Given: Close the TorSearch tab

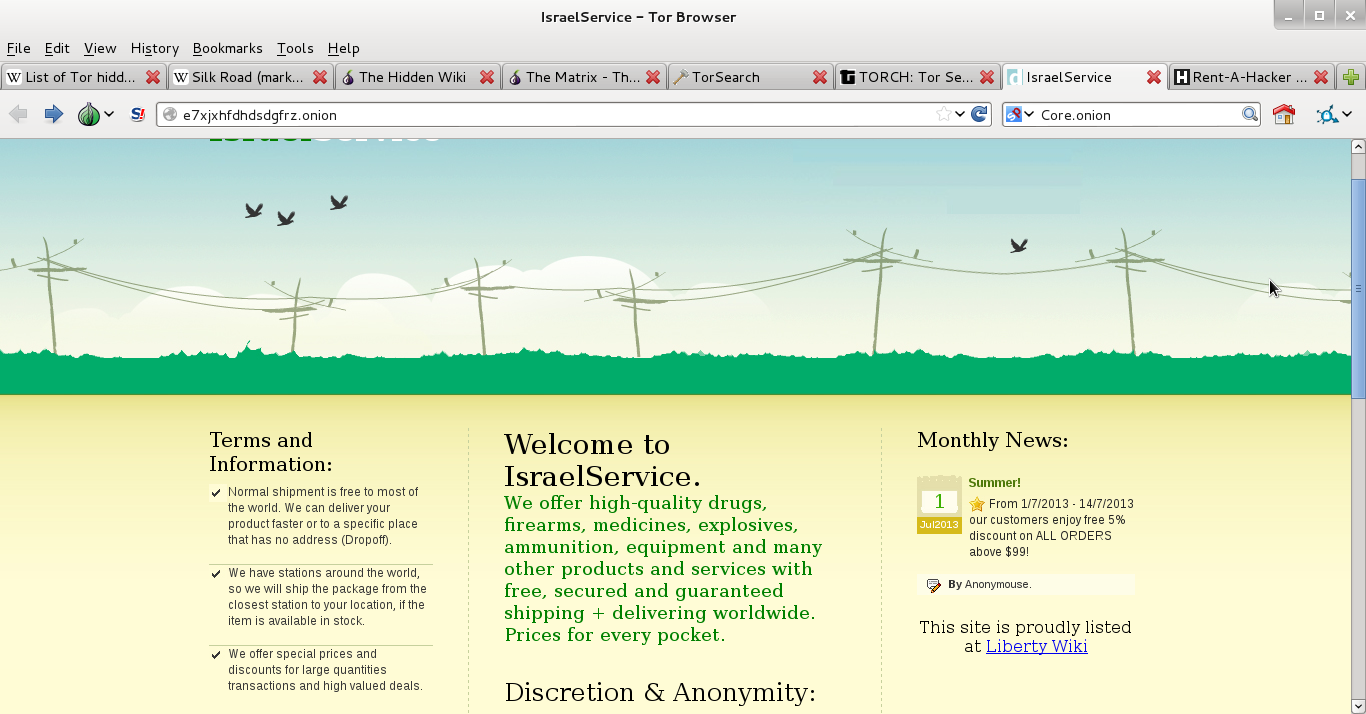Looking at the screenshot, I should 820,77.
